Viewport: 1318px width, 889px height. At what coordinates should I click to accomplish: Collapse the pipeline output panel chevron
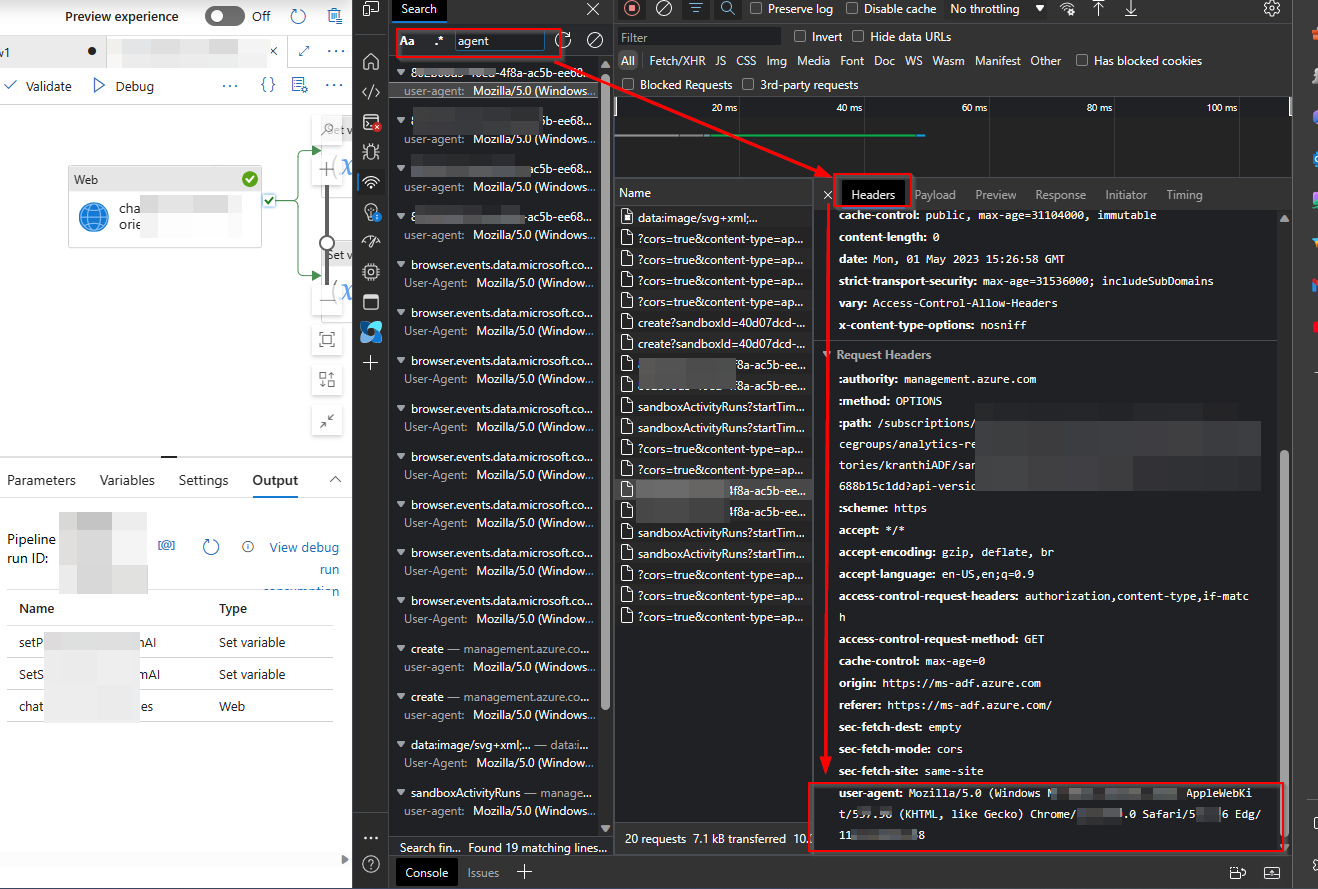(x=336, y=480)
